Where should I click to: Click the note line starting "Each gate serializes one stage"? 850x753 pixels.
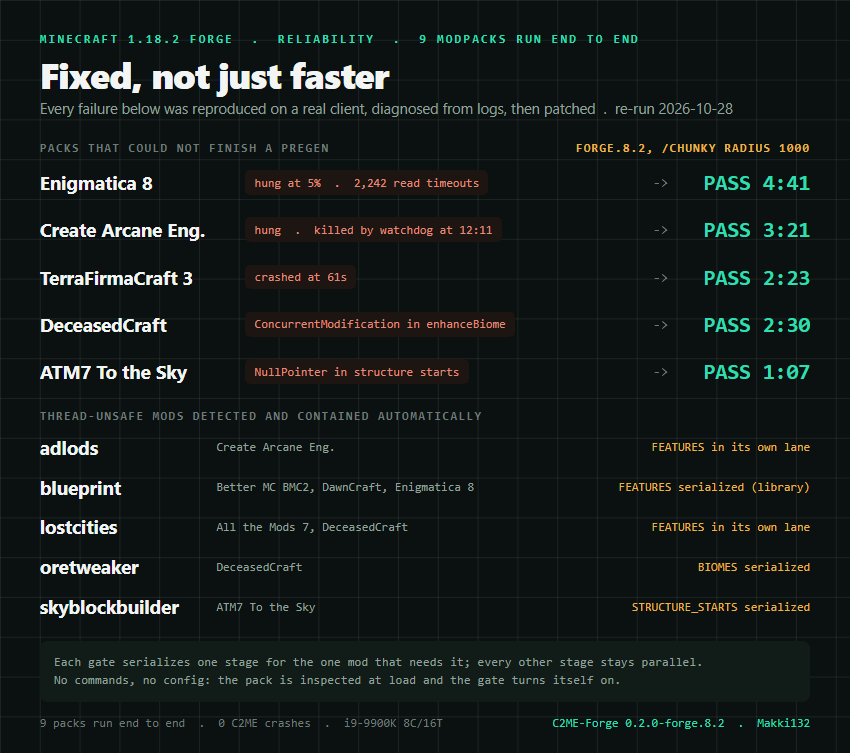pos(378,662)
